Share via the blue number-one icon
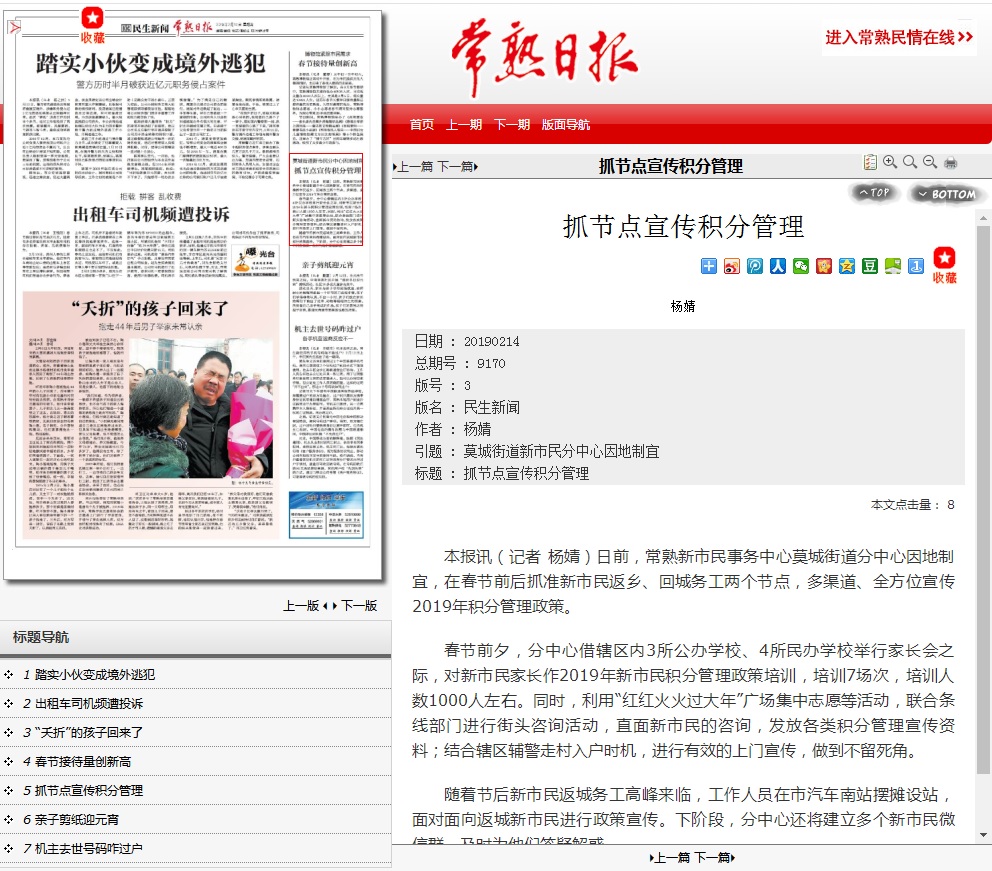The image size is (992, 871). 915,266
